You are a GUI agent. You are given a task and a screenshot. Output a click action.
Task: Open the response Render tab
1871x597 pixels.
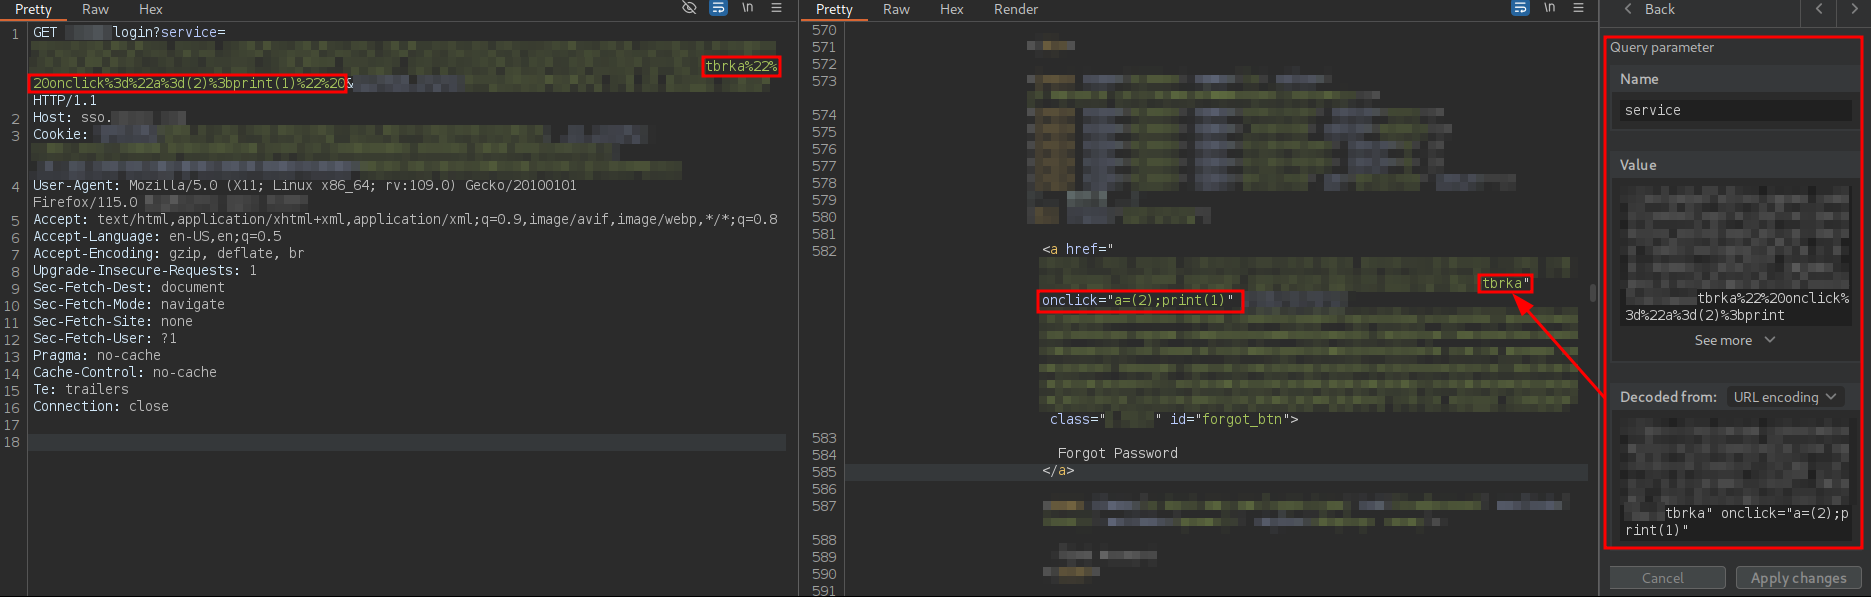(x=1015, y=9)
